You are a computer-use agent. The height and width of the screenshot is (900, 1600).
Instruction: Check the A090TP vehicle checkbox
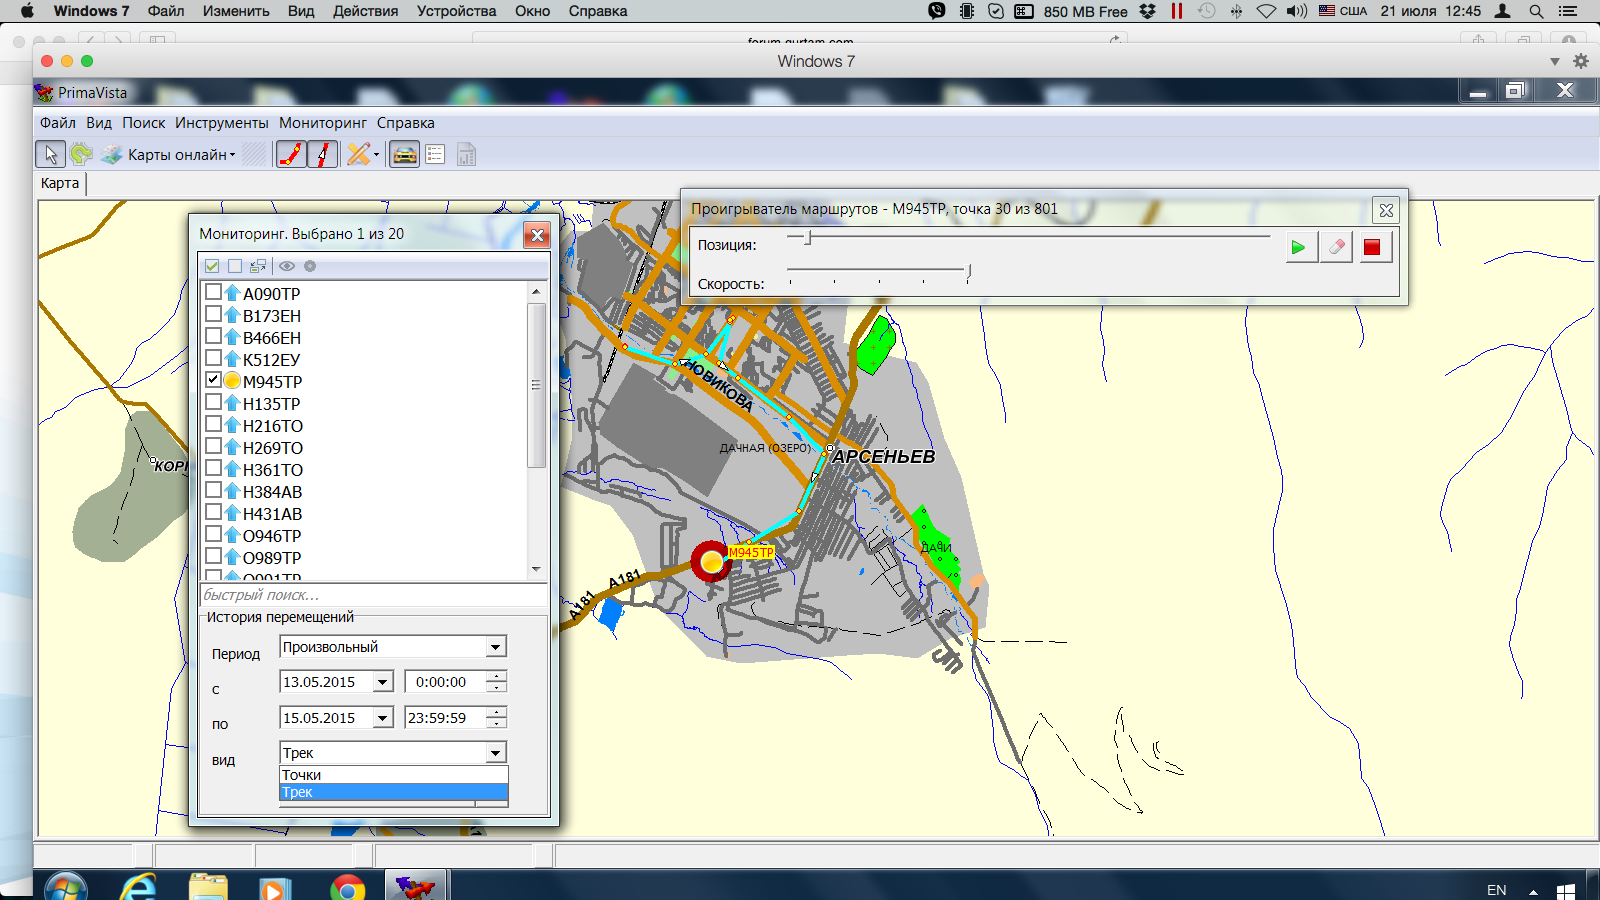(x=213, y=292)
